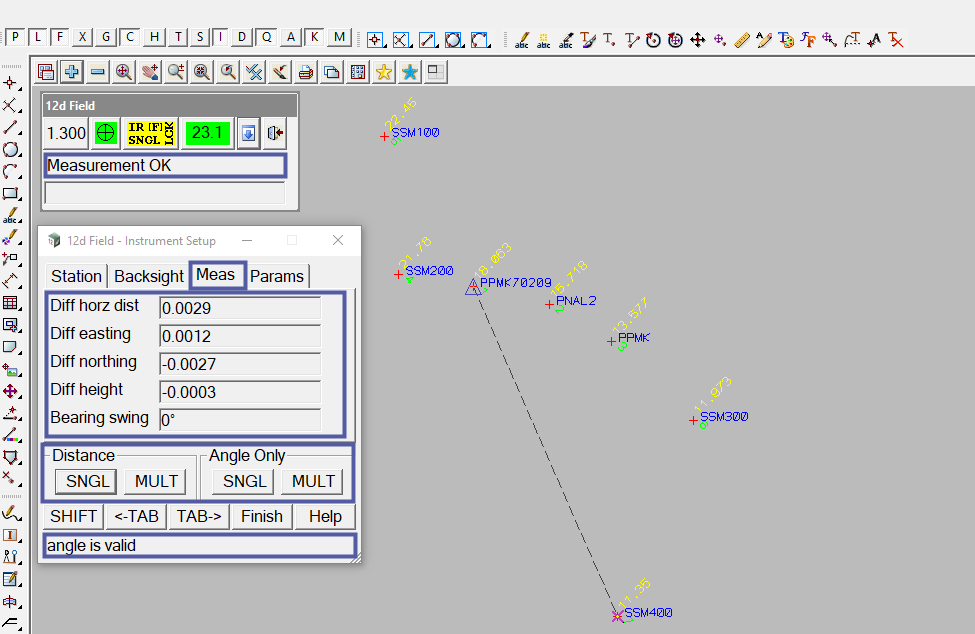Image resolution: width=975 pixels, height=634 pixels.
Task: Click the zoom out minus icon
Action: pyautogui.click(x=98, y=71)
